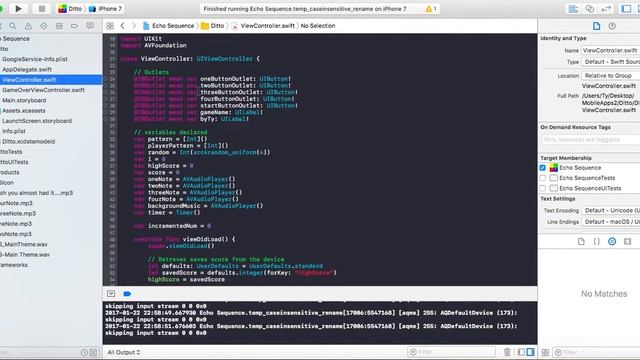Click Echo Sequence in the jump bar
Image resolution: width=640 pixels, height=360 pixels.
coord(168,26)
